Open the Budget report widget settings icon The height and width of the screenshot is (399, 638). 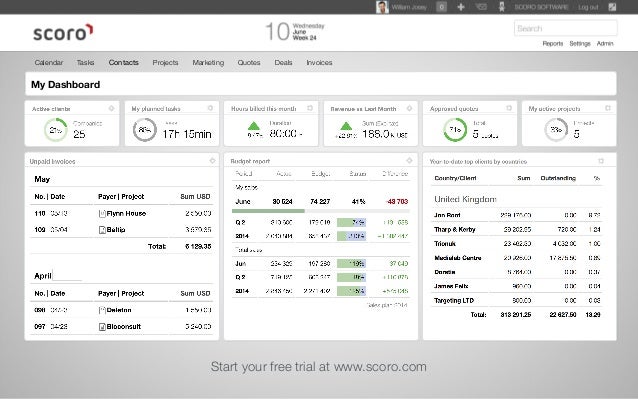[x=409, y=161]
